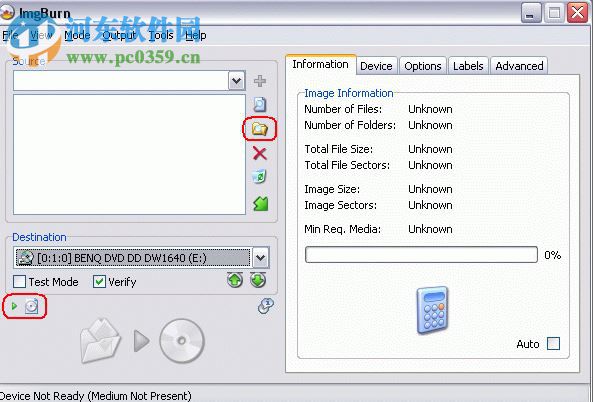Select the Information tab
Image resolution: width=594 pixels, height=402 pixels.
[320, 64]
